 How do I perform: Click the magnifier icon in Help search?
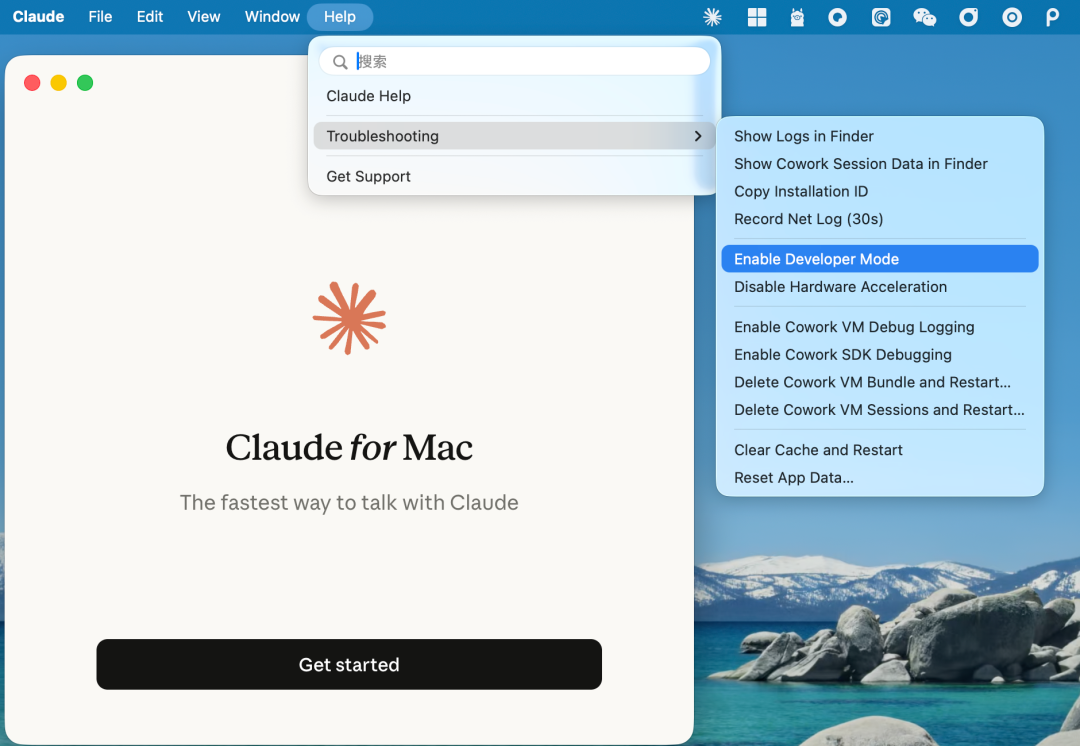tap(340, 62)
